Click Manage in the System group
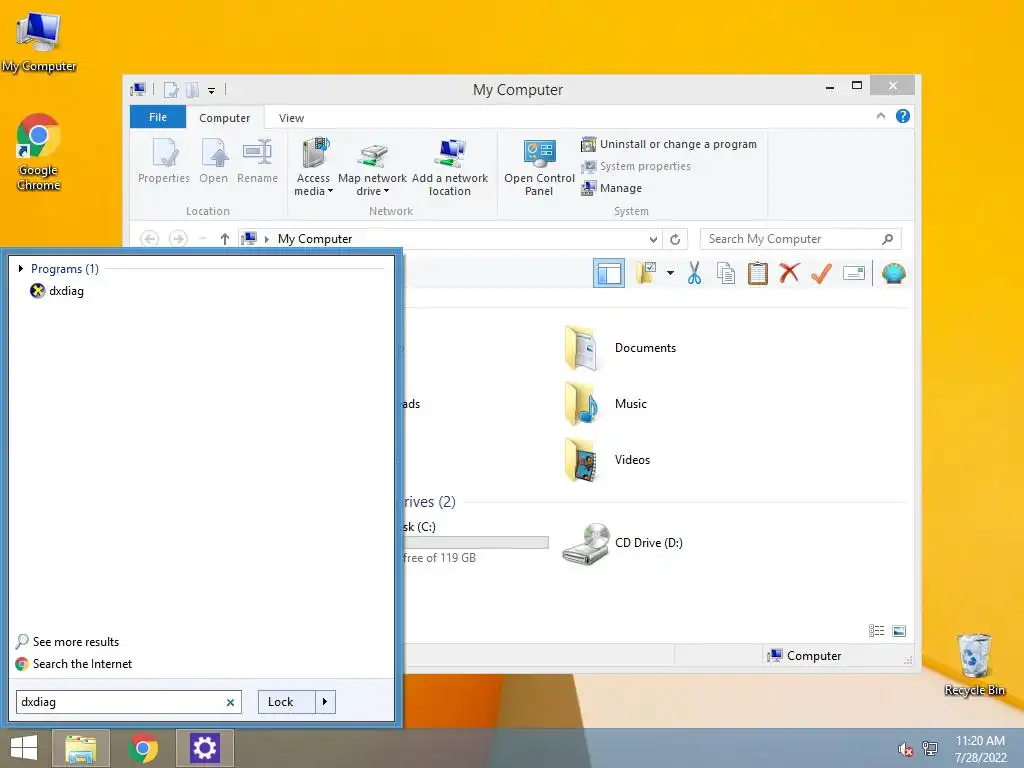Screen dimensions: 1024x768 tap(612, 188)
